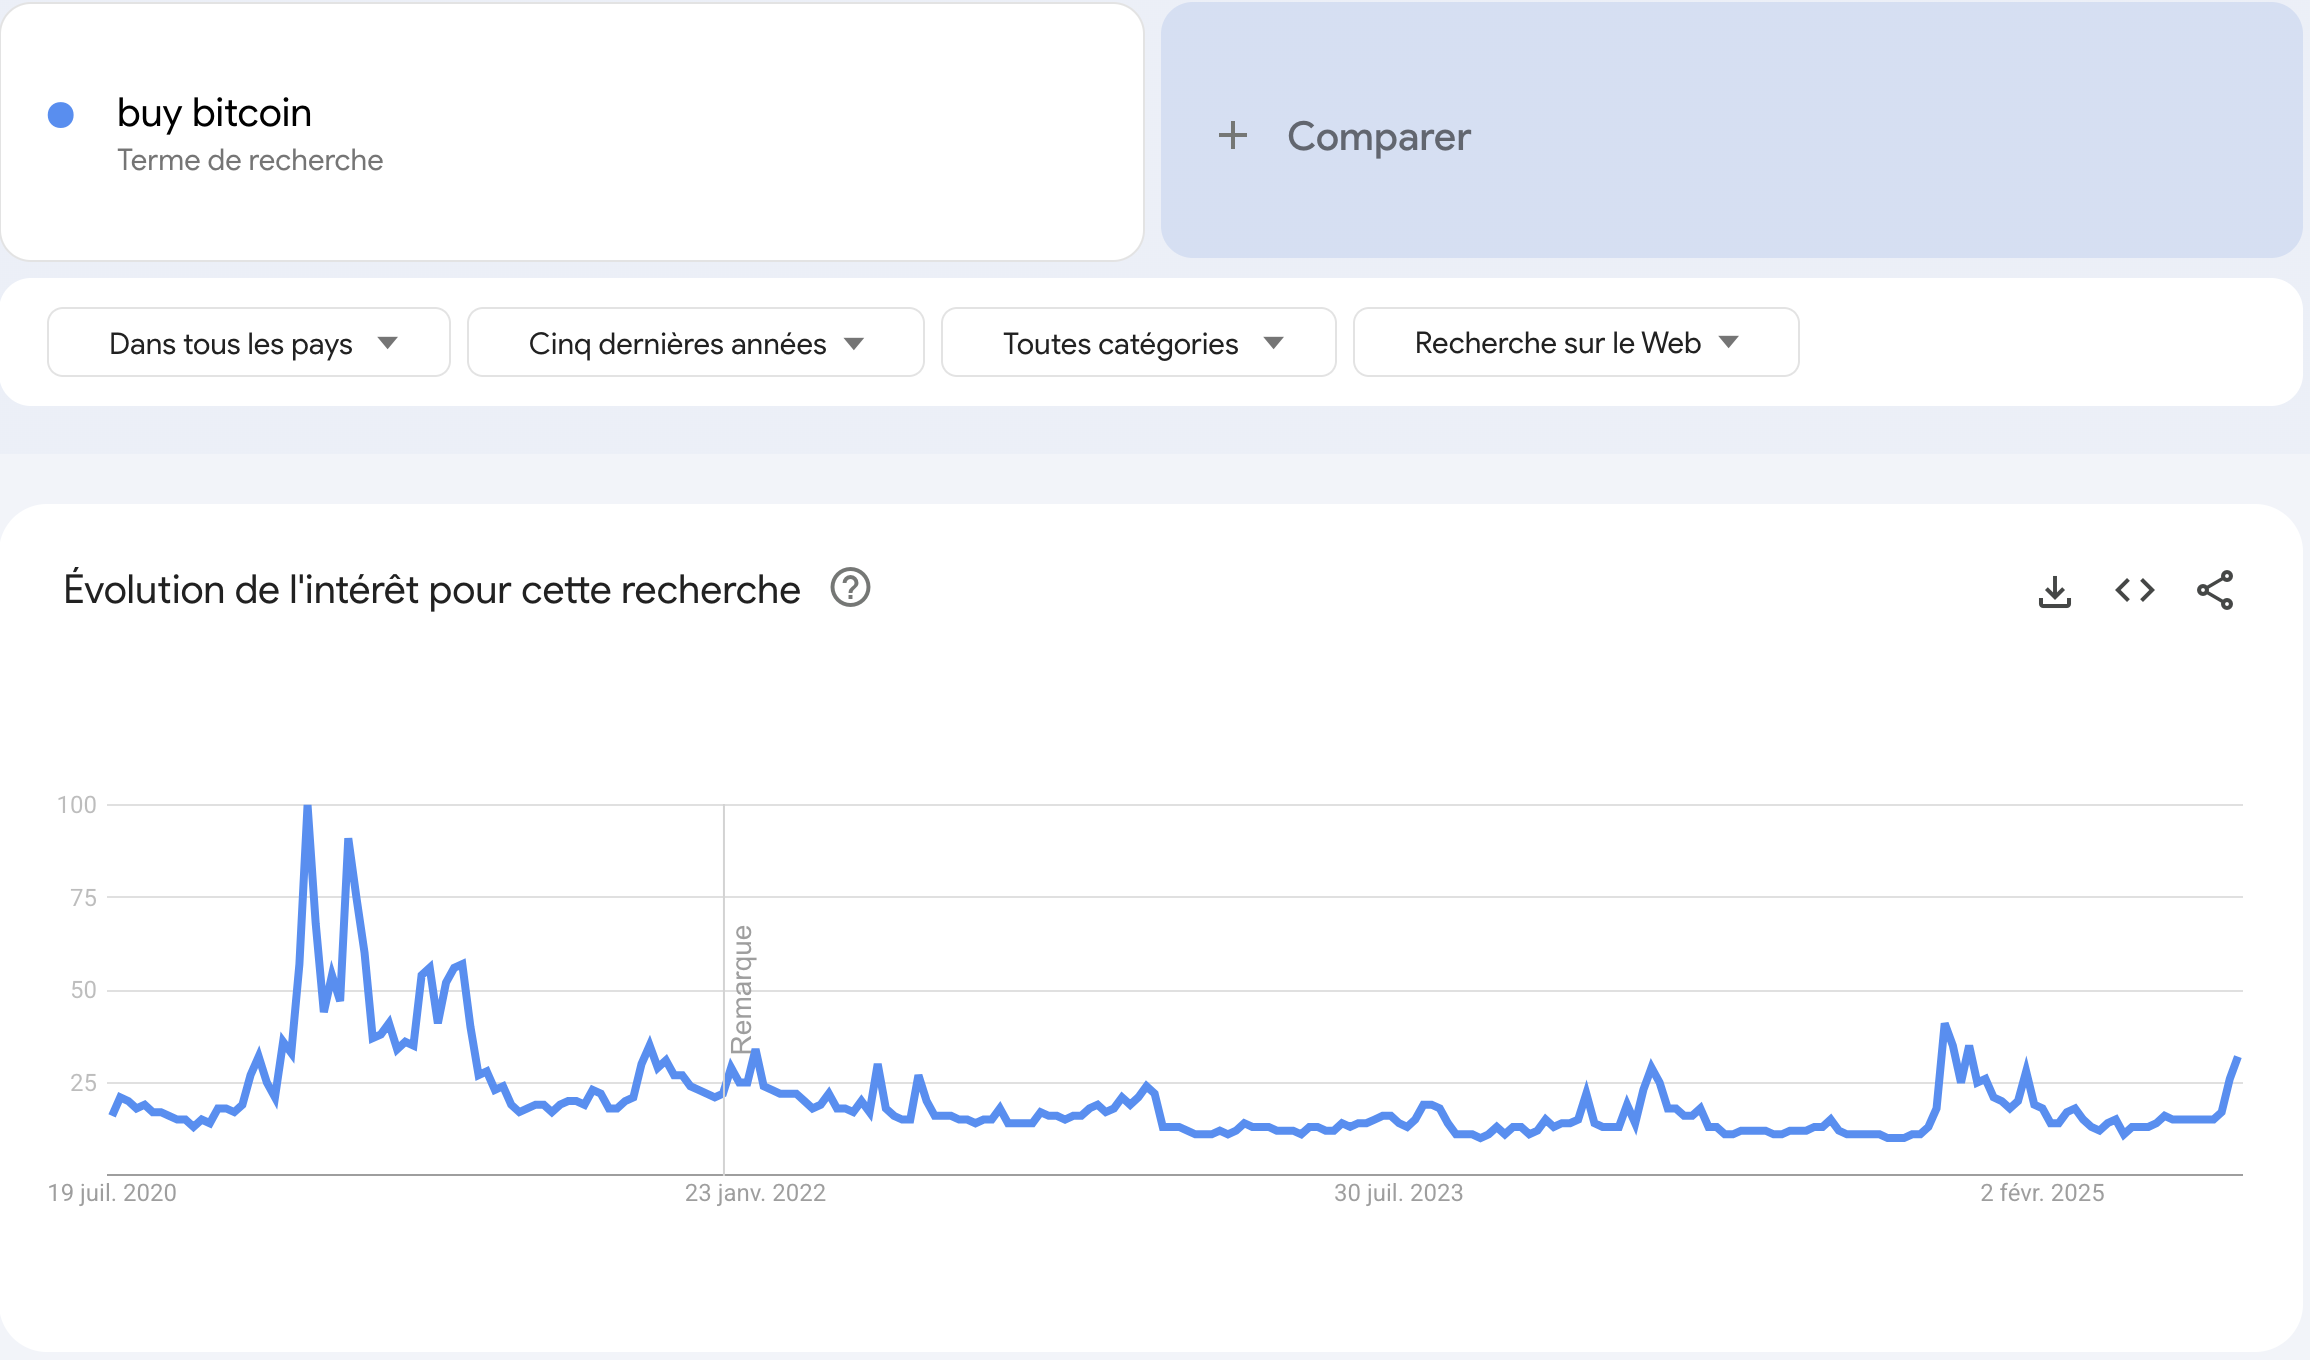This screenshot has width=2310, height=1360.
Task: Click the '19 juil. 2020' axis label
Action: [112, 1193]
